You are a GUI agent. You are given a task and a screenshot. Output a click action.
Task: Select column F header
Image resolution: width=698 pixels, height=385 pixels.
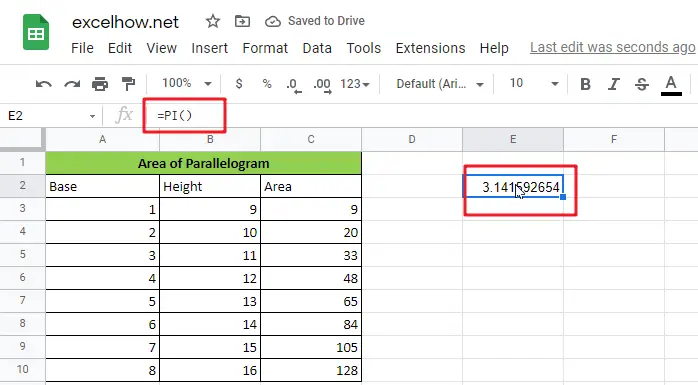pos(614,139)
